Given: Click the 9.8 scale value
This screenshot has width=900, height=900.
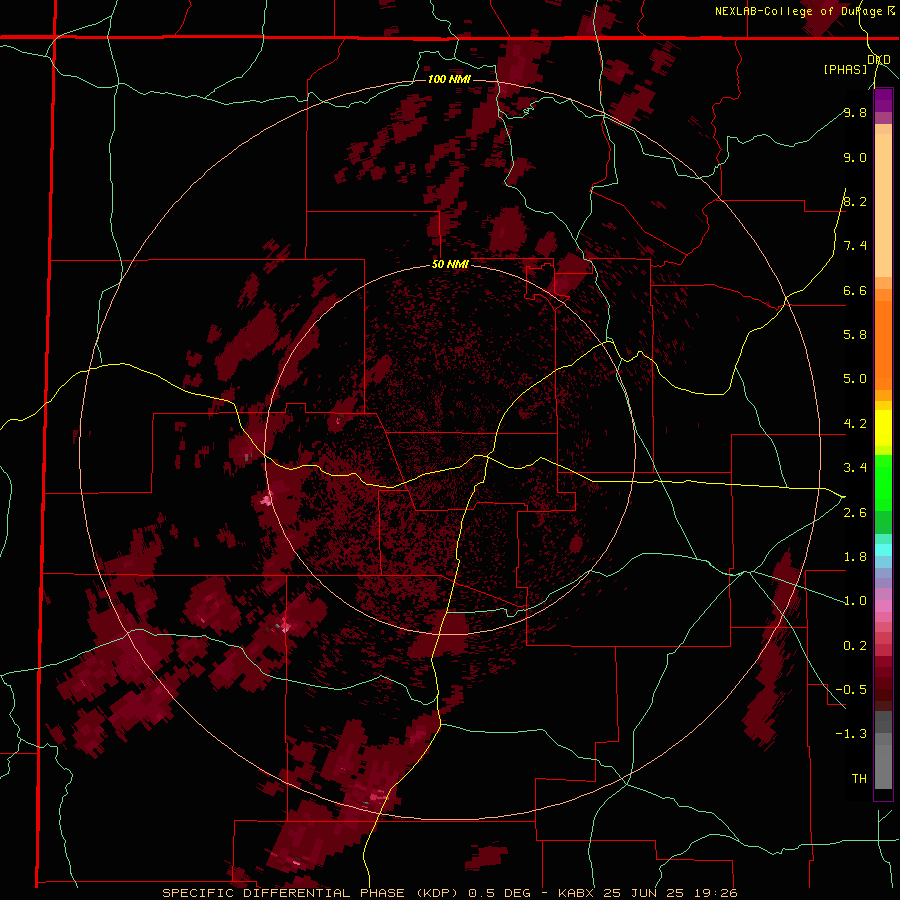Looking at the screenshot, I should 855,112.
